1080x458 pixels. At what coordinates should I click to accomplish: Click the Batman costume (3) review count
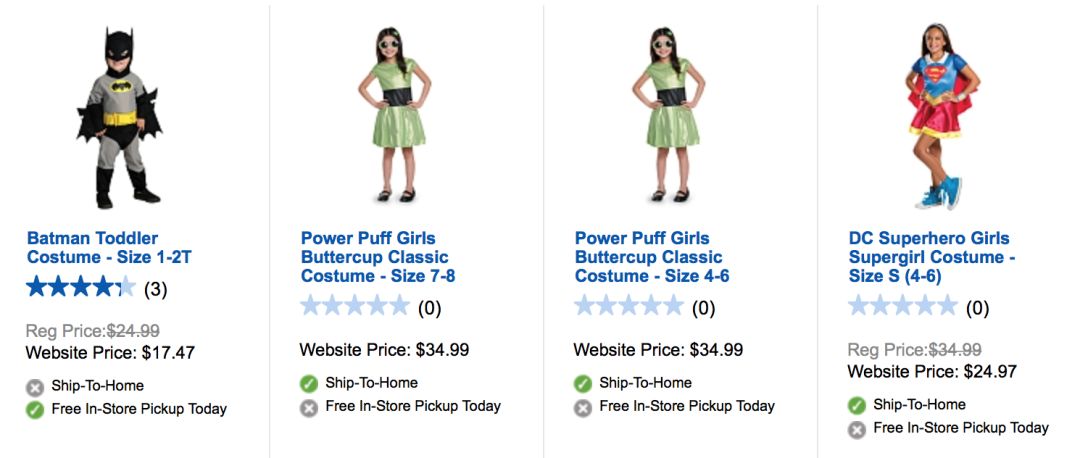tap(155, 290)
